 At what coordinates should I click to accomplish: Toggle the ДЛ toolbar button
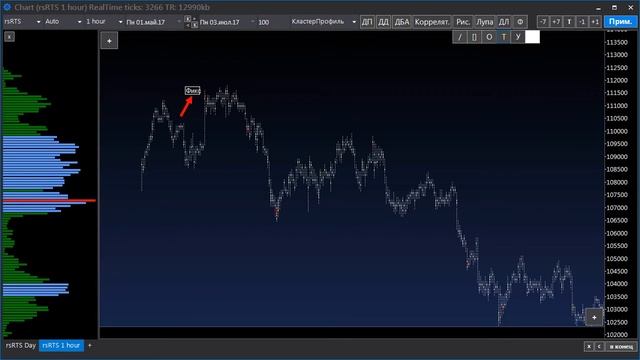[504, 22]
